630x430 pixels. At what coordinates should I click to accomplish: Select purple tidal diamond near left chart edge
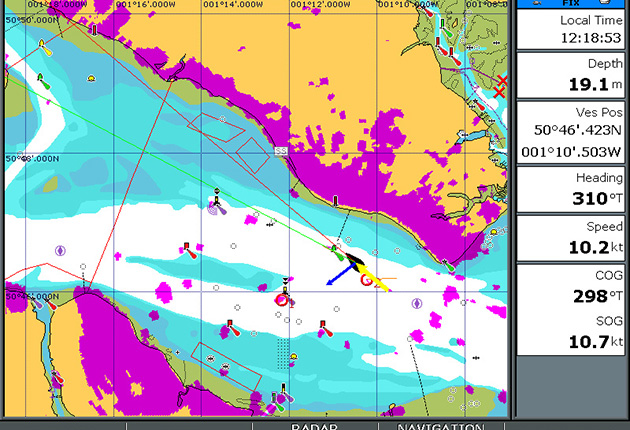[60, 251]
